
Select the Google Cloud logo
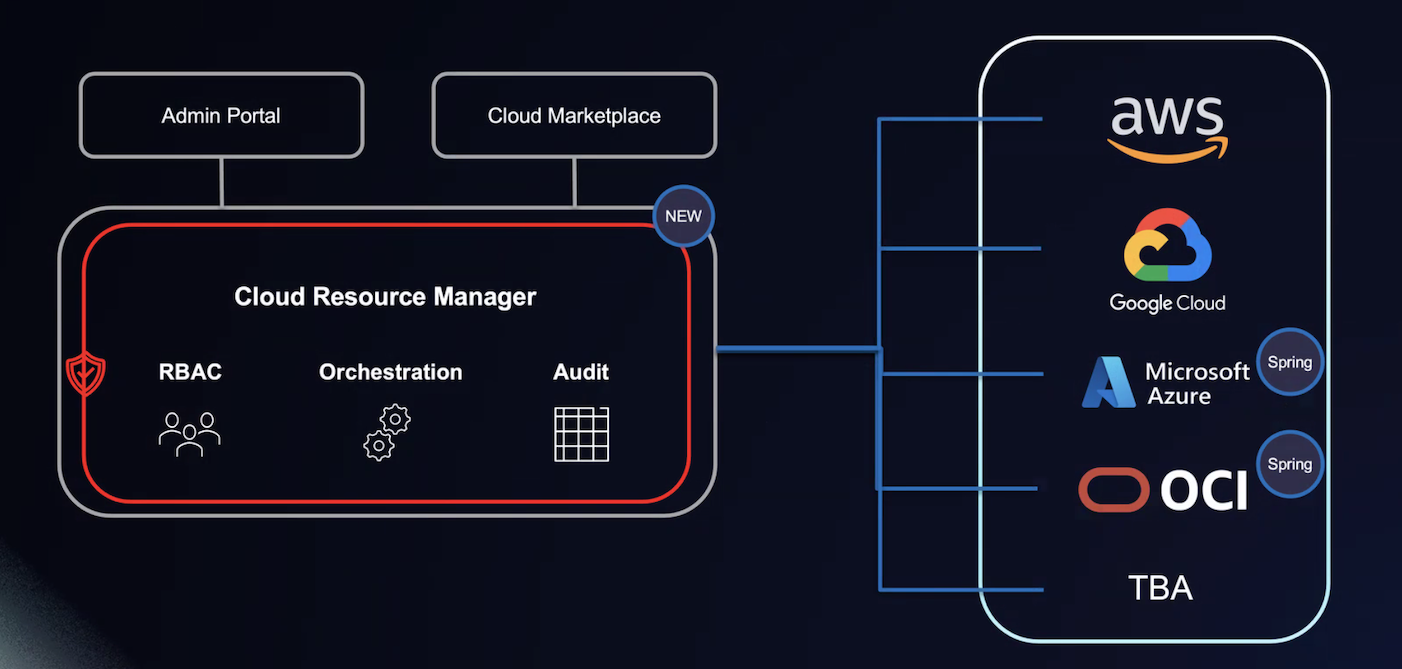coord(1167,247)
